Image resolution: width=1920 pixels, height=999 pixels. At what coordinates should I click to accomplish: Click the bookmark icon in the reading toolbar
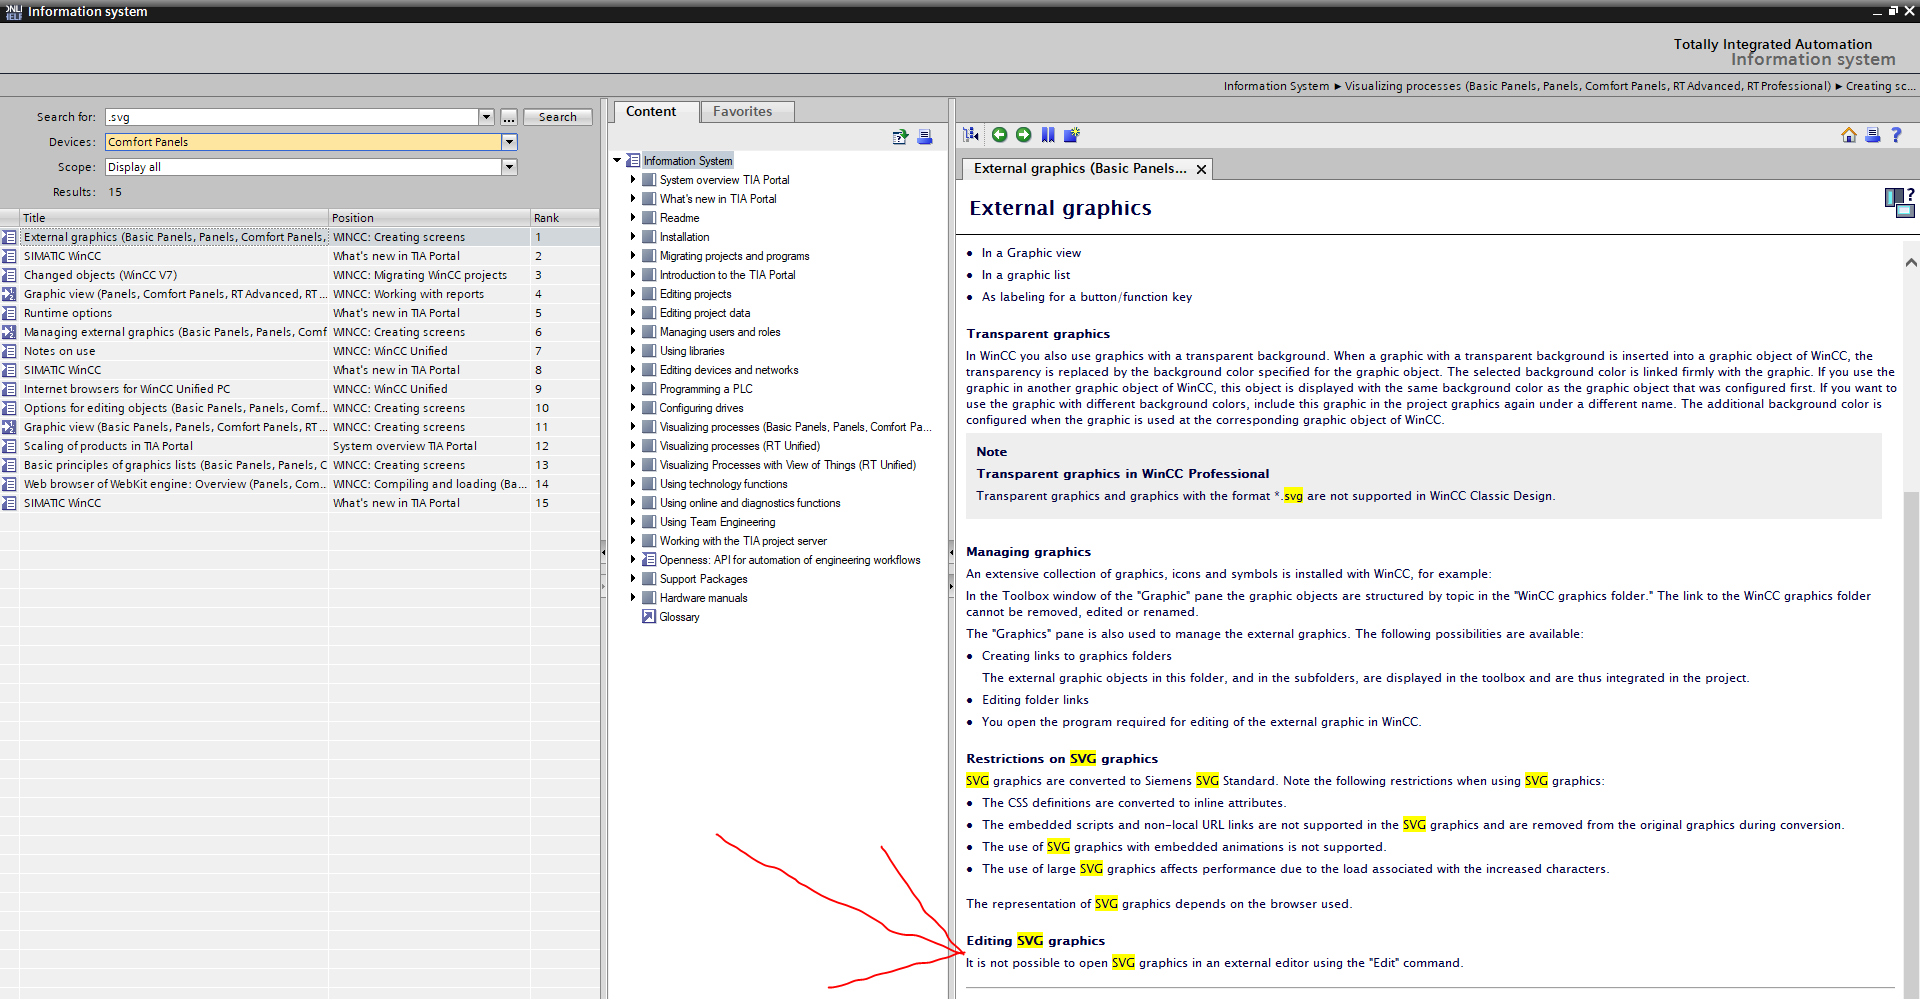pos(1048,135)
